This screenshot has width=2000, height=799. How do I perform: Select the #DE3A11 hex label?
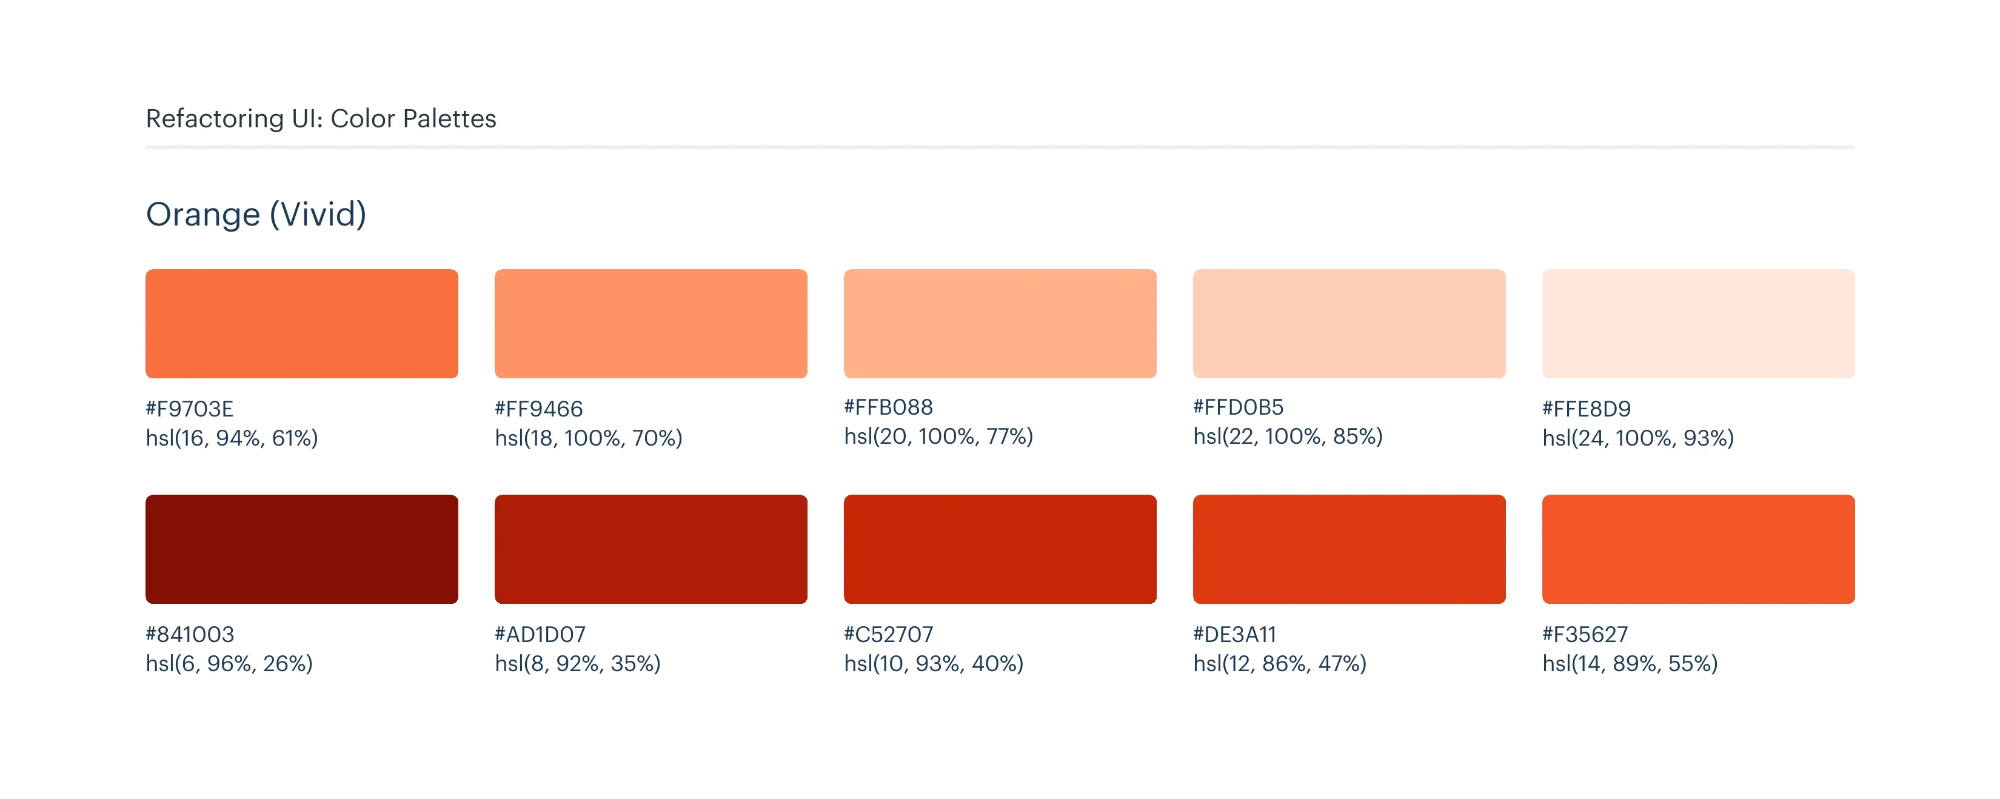1235,634
